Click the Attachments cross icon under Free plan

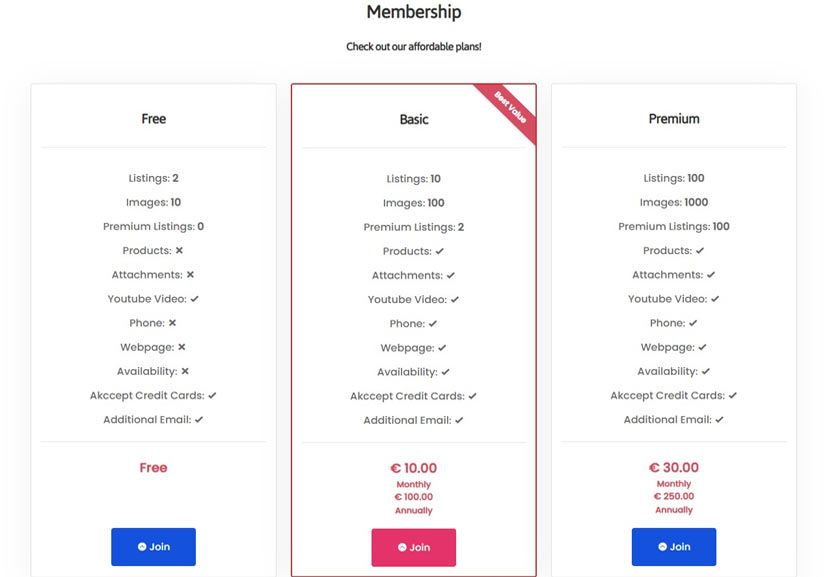coord(190,275)
